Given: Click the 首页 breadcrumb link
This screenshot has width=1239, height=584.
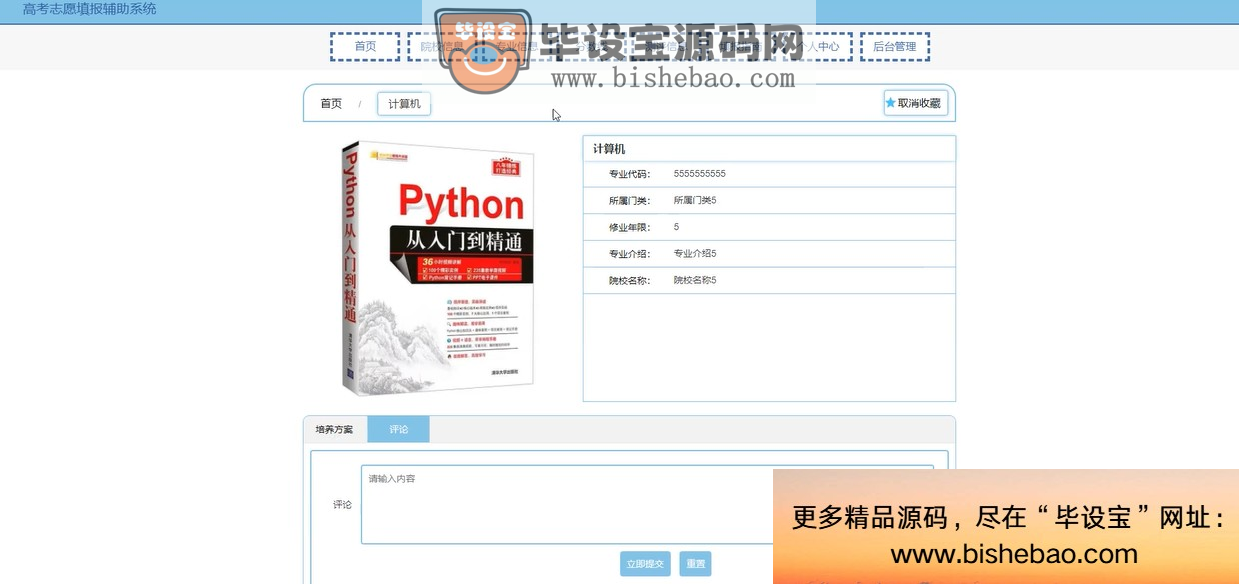Looking at the screenshot, I should (x=331, y=104).
